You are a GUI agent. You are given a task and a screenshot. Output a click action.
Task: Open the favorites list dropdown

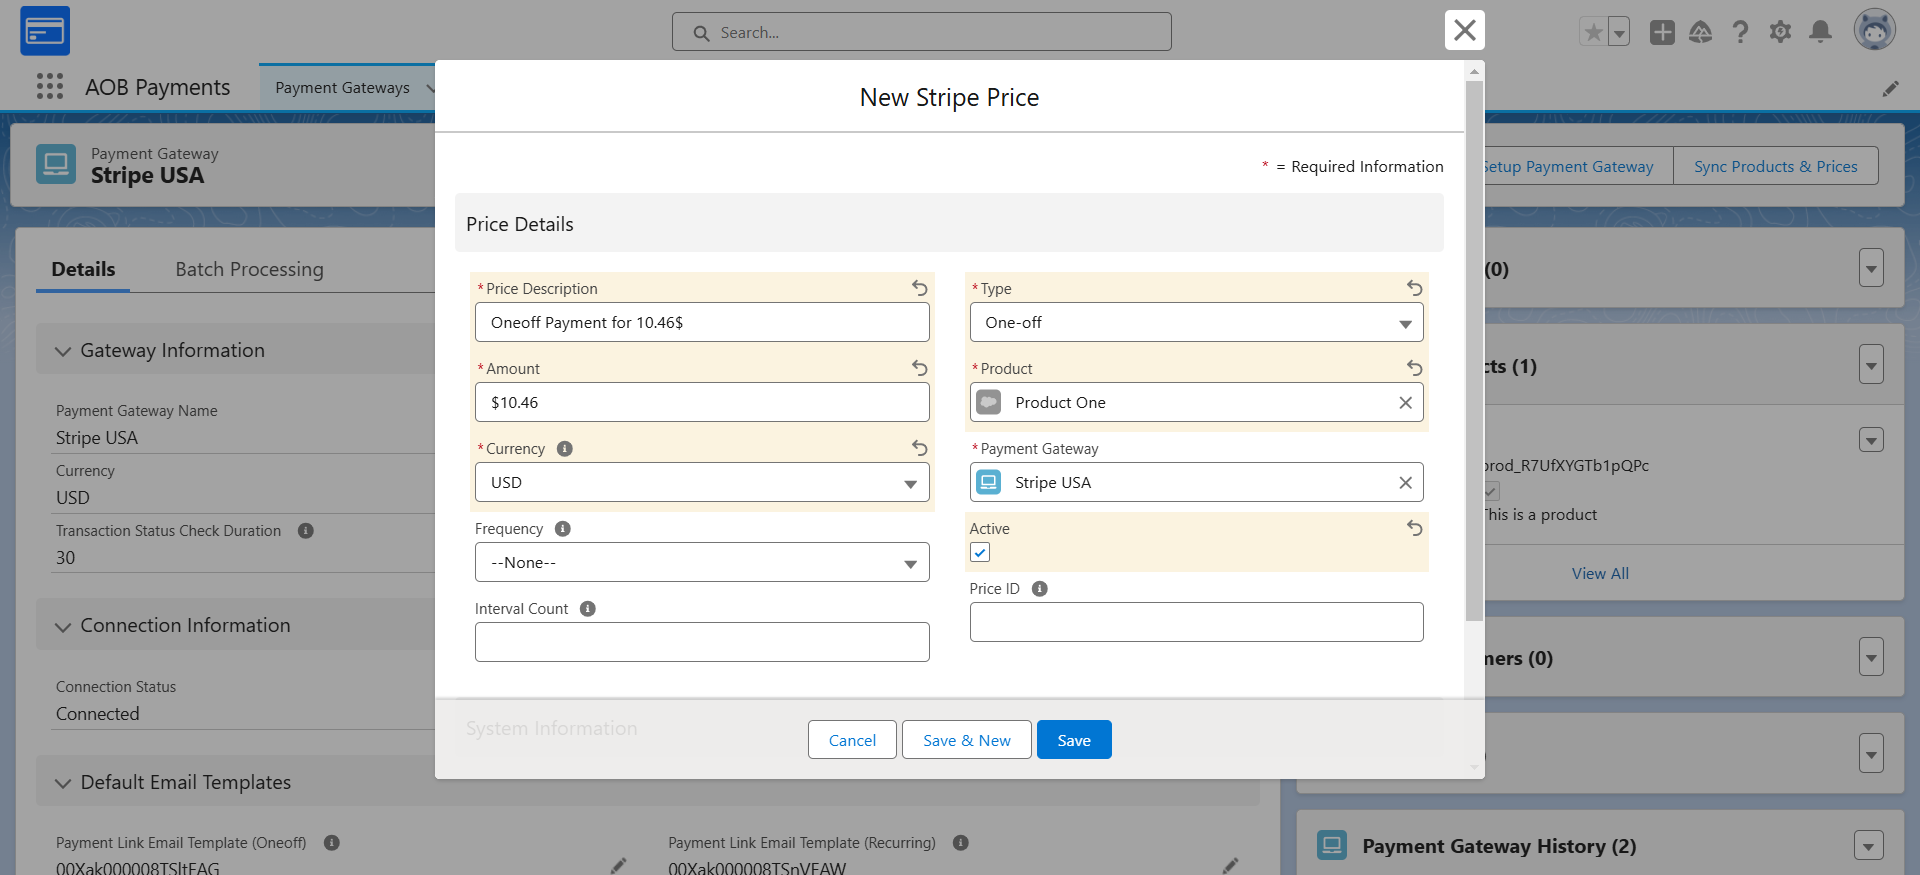click(1619, 32)
